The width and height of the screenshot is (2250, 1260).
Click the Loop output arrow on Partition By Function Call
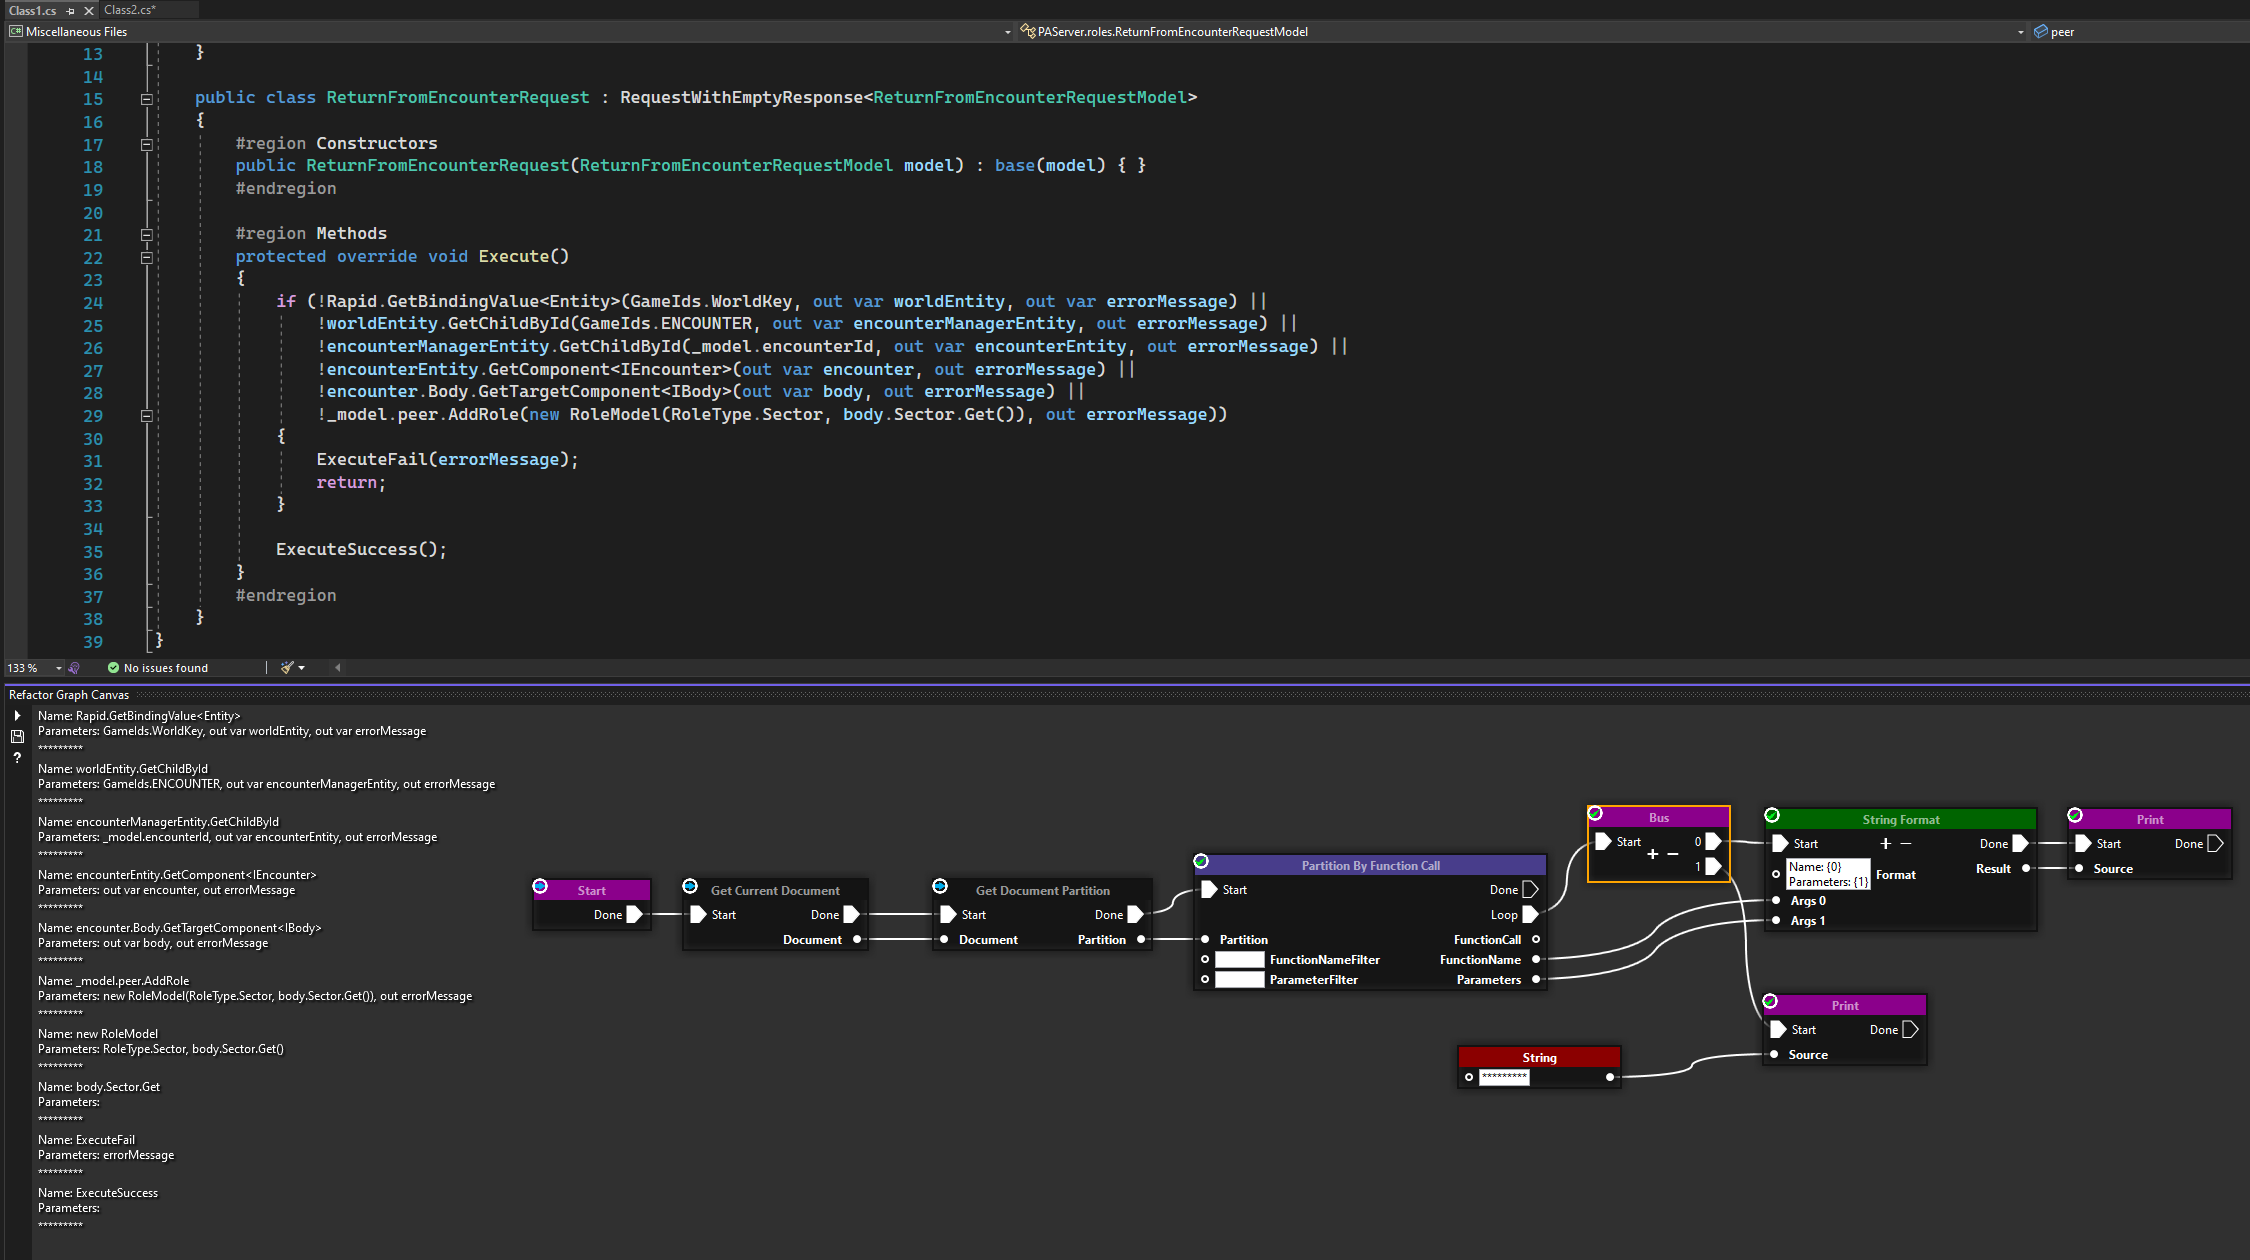click(1530, 915)
